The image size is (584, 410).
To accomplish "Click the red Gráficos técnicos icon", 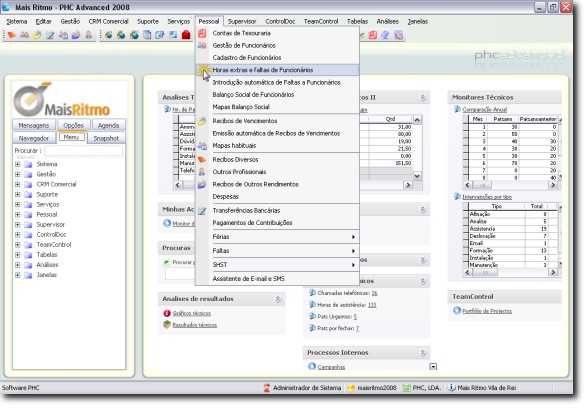I will 167,313.
